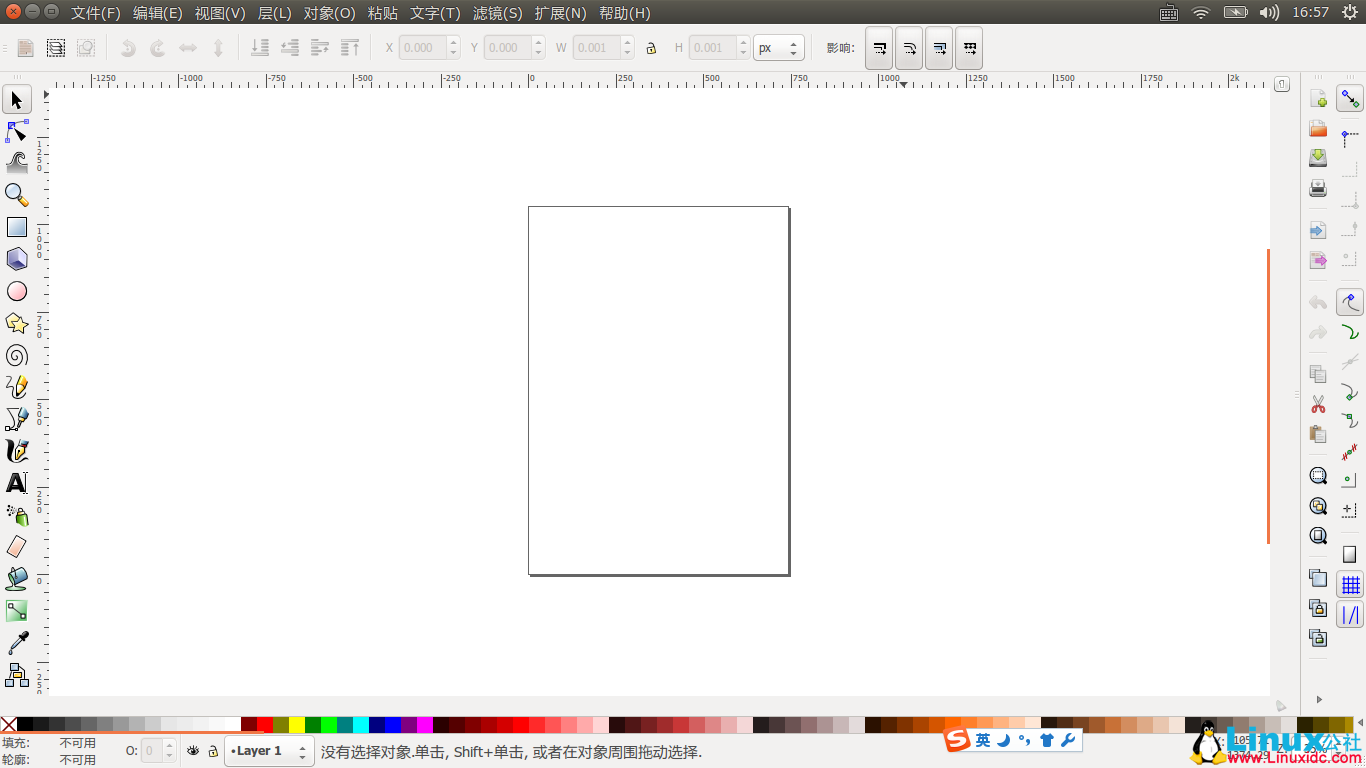Viewport: 1366px width, 768px height.
Task: Select the Spiral tool
Action: tap(17, 355)
